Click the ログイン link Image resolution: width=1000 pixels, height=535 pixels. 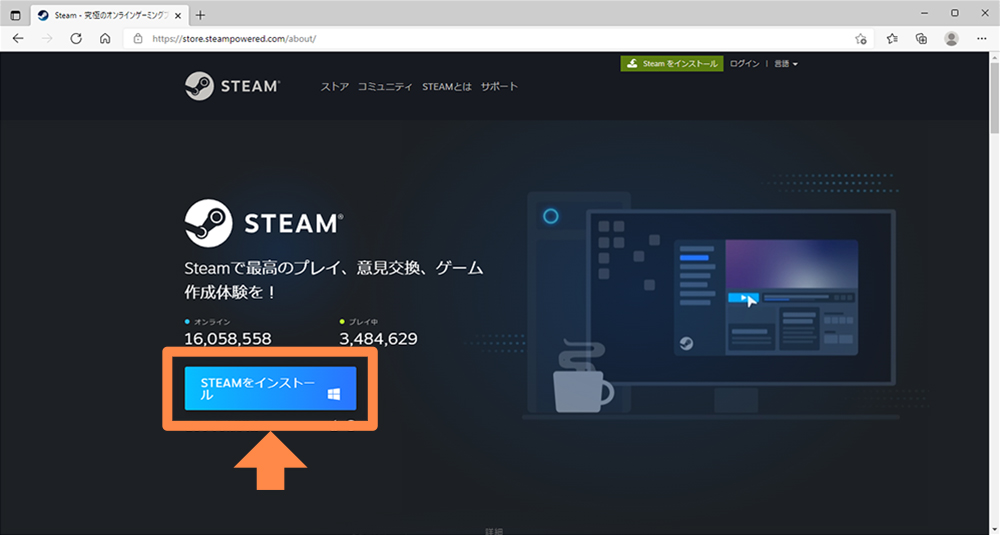coord(744,64)
